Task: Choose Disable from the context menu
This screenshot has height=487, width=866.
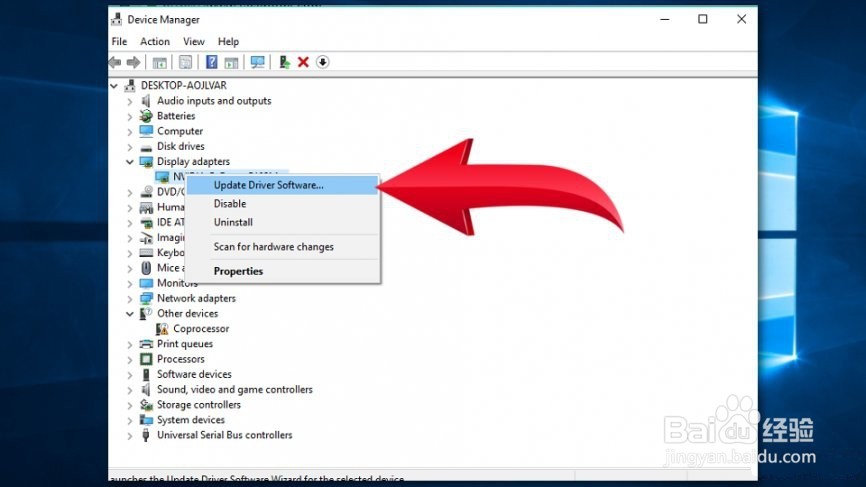Action: point(283,204)
